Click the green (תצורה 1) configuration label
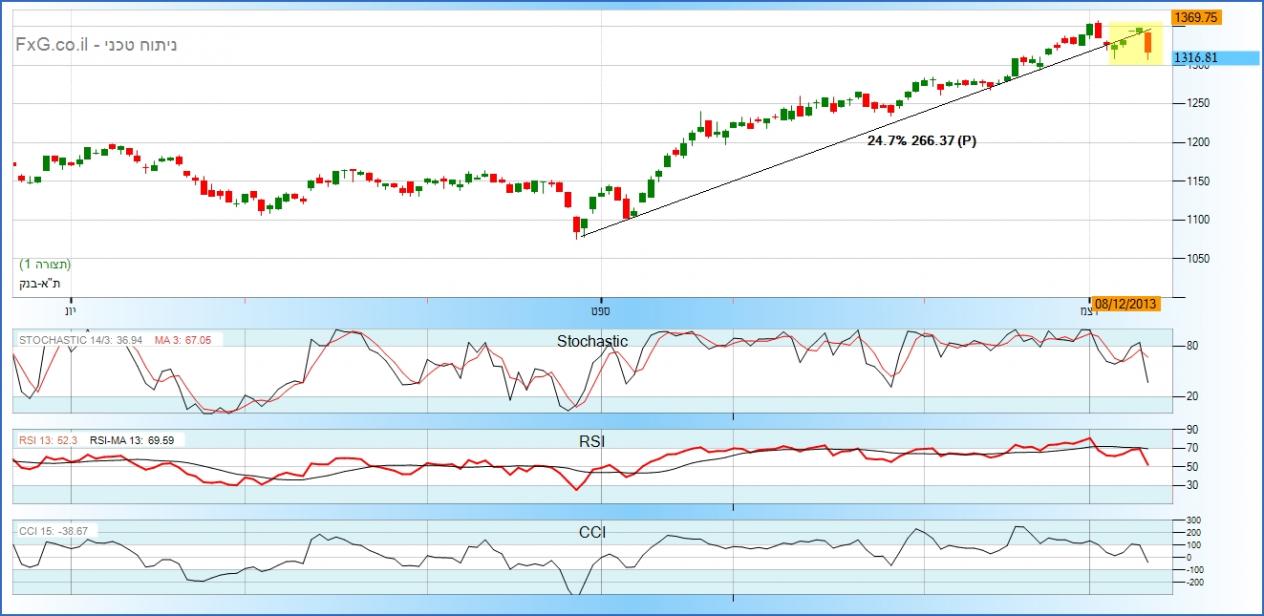Viewport: 1264px width, 616px height. [45, 264]
